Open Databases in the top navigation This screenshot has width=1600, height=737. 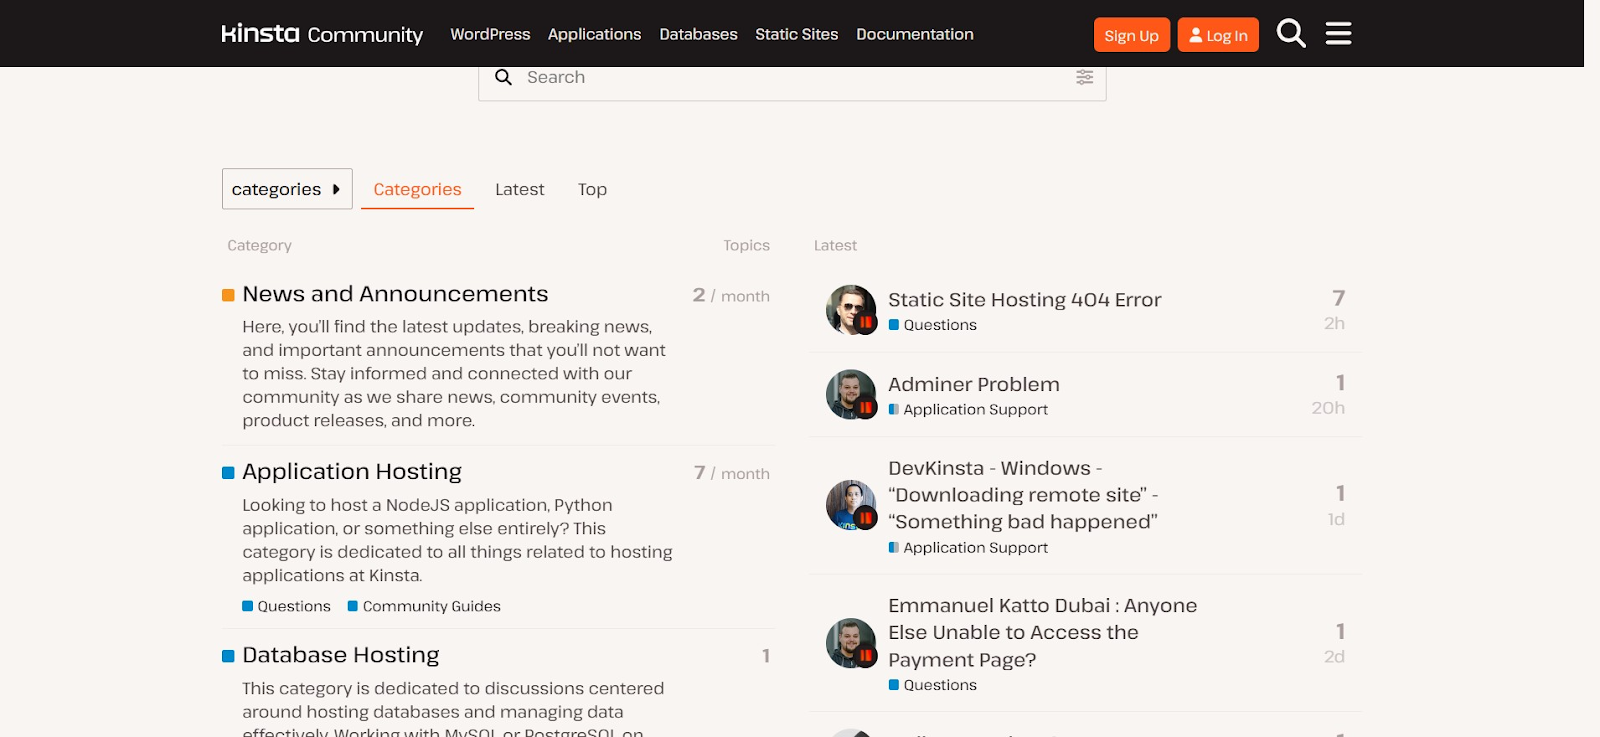tap(698, 34)
